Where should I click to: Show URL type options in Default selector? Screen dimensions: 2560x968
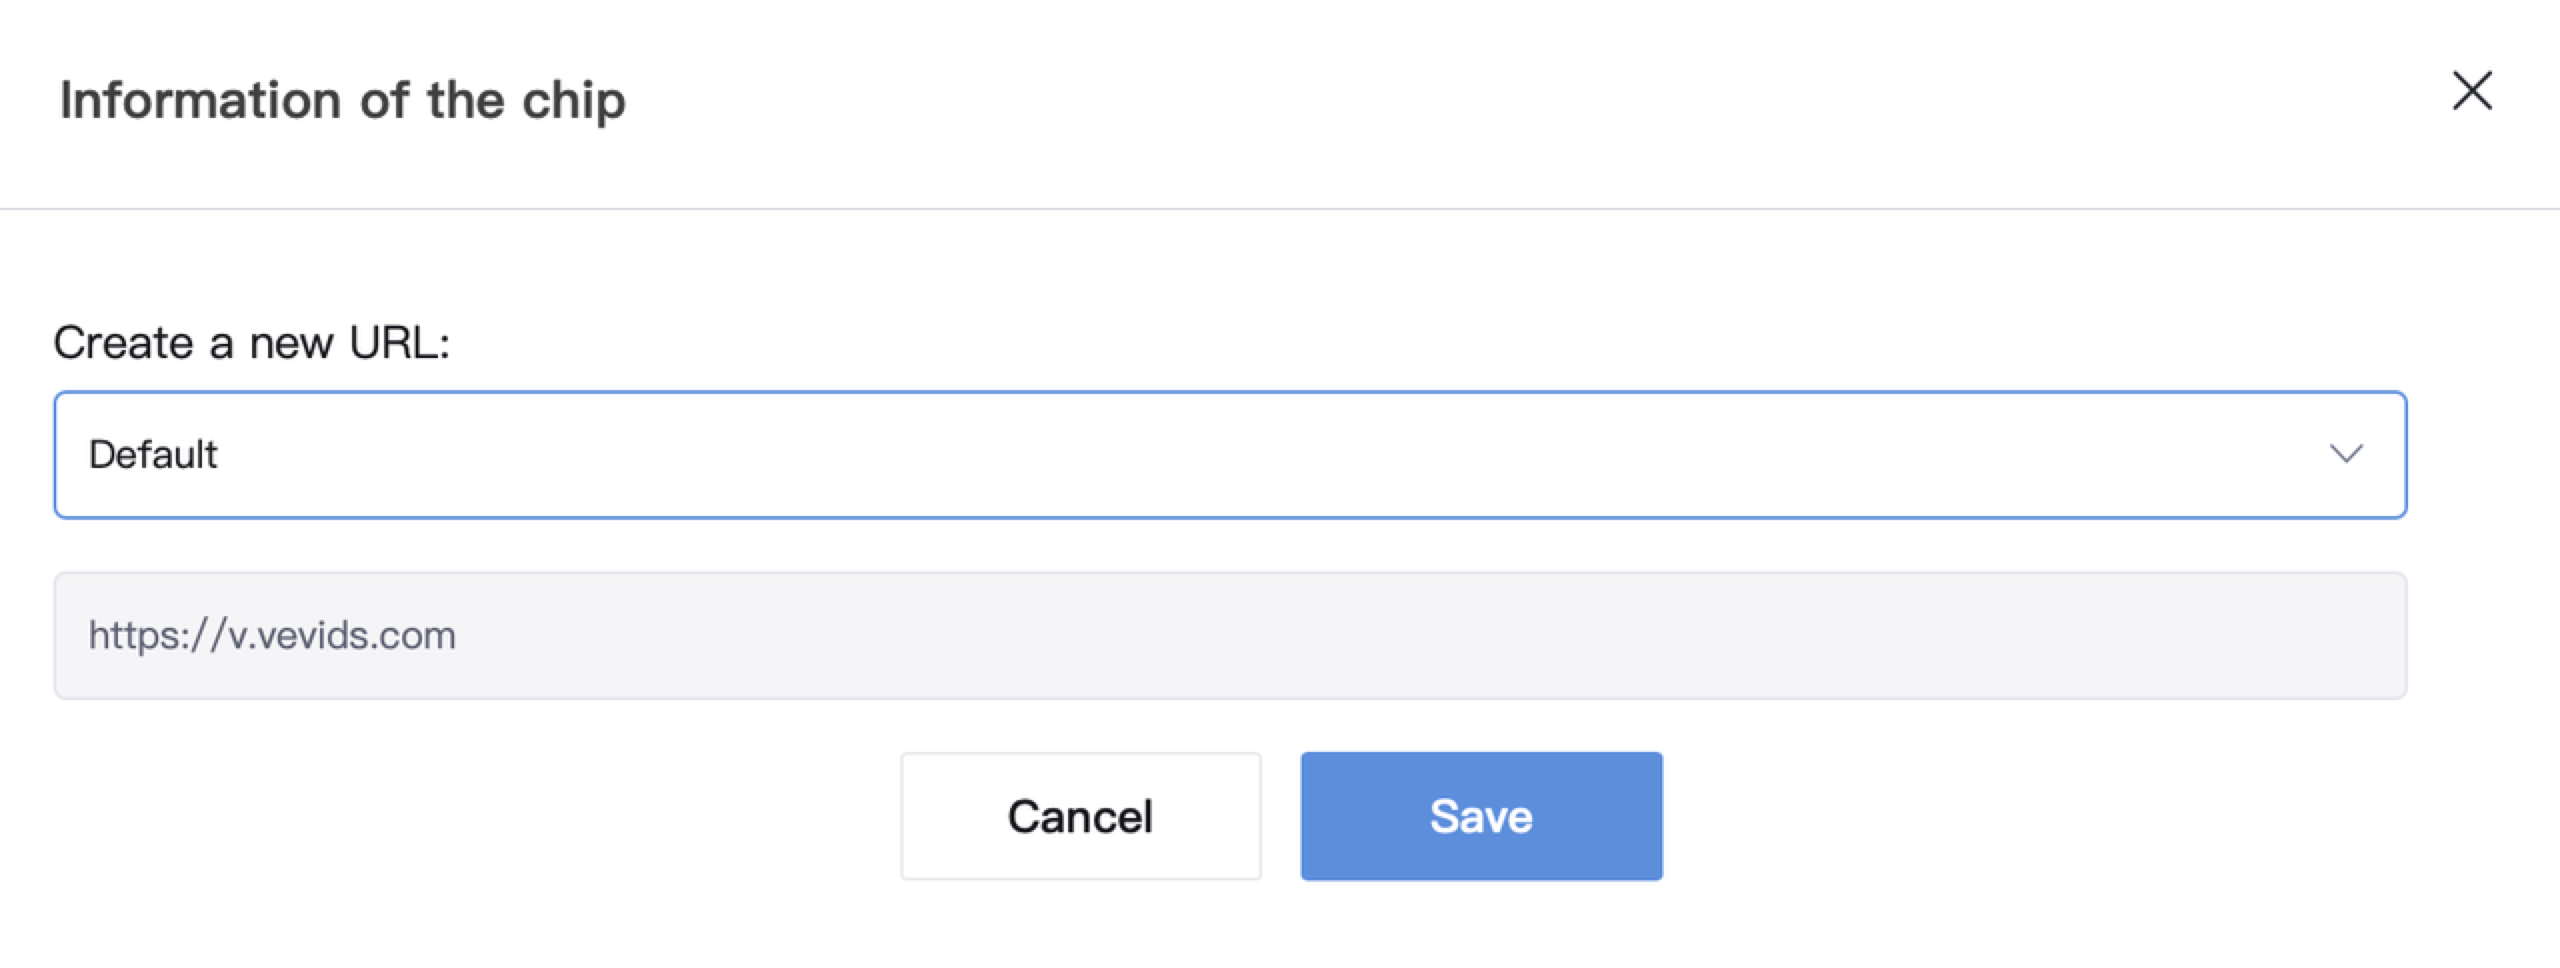1230,455
